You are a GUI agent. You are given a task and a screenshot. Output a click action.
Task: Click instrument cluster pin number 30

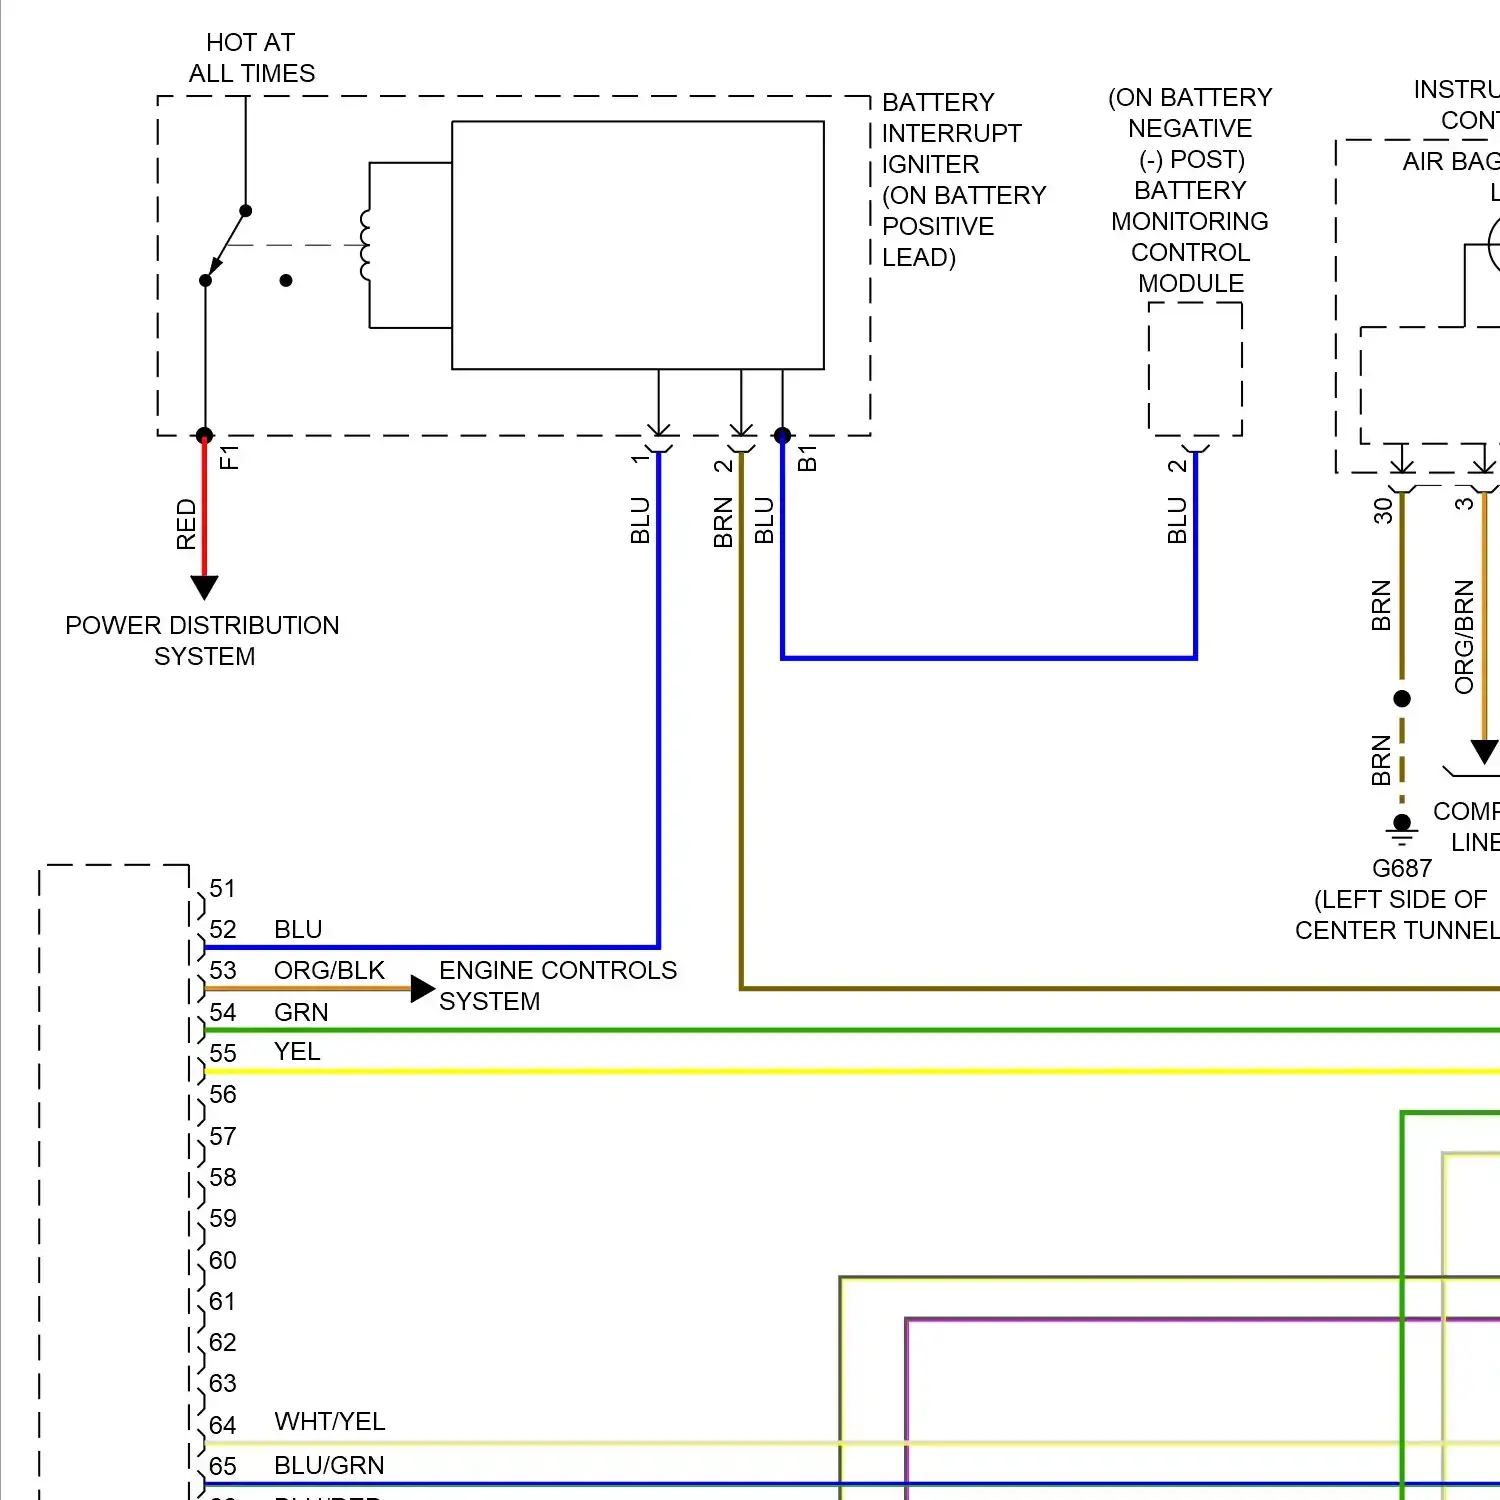click(1382, 511)
